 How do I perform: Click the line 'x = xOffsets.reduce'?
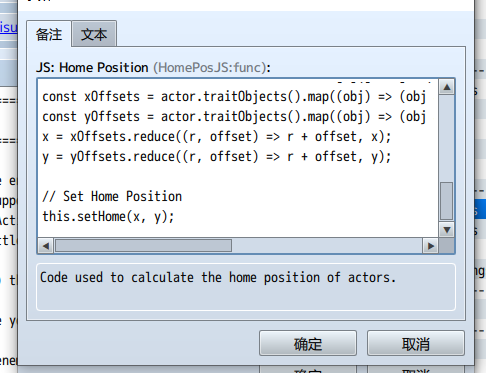tap(217, 137)
